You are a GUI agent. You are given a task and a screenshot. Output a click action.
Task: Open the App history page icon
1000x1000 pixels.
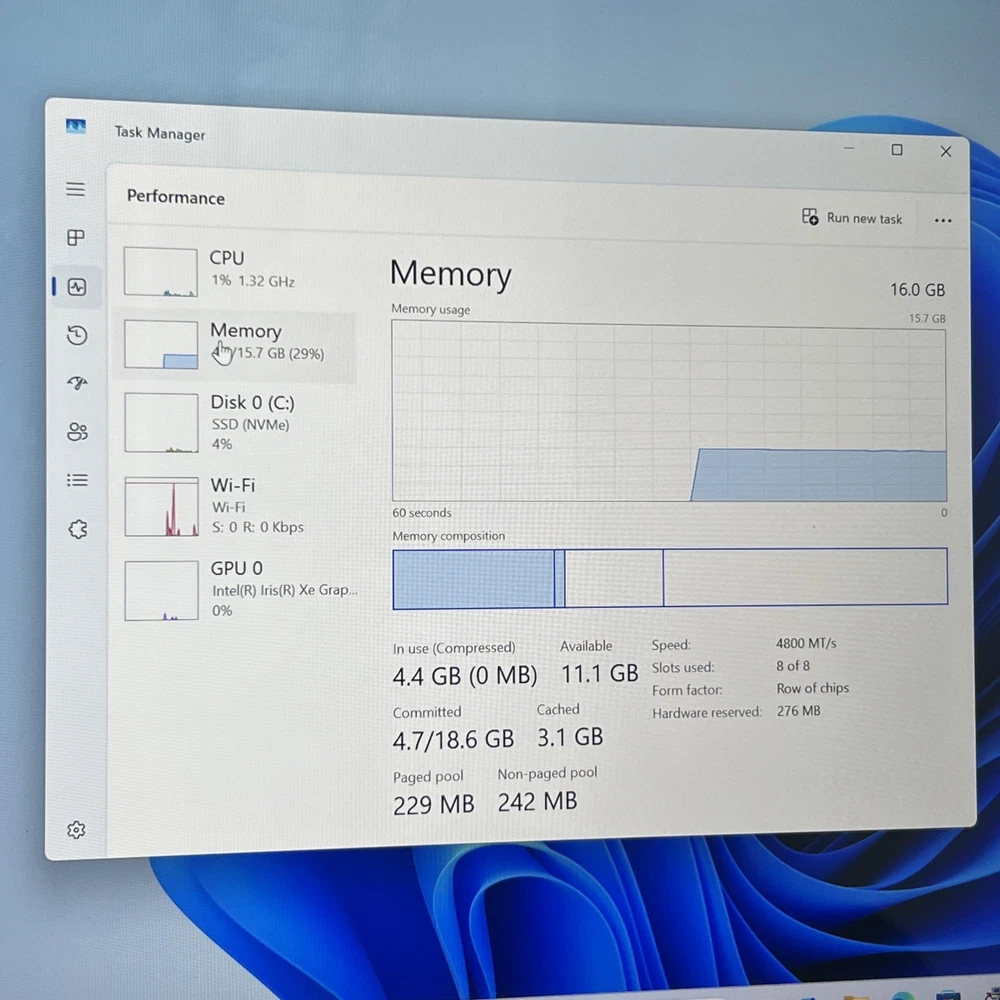77,335
